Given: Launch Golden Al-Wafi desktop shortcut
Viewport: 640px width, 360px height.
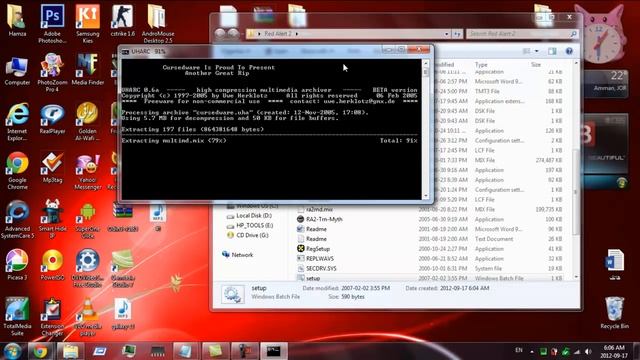Looking at the screenshot, I should (87, 121).
